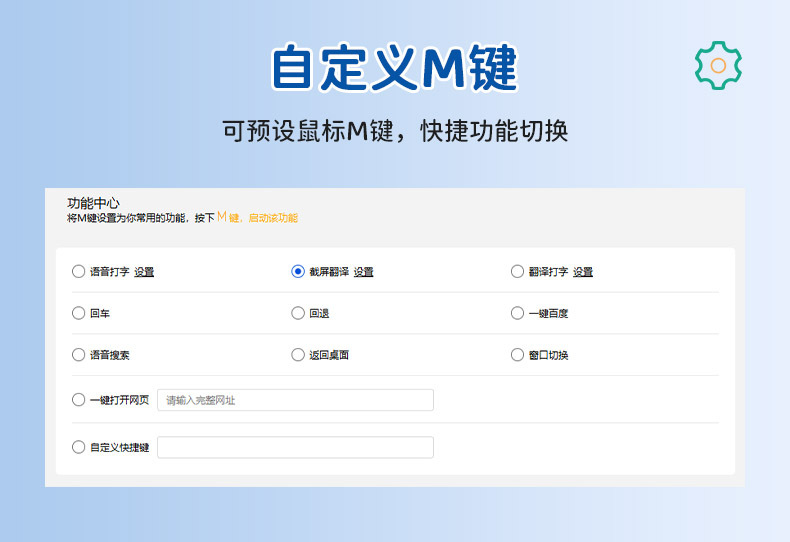Click the 自定义M键 title banner
Viewport: 790px width, 542px height.
(x=394, y=68)
